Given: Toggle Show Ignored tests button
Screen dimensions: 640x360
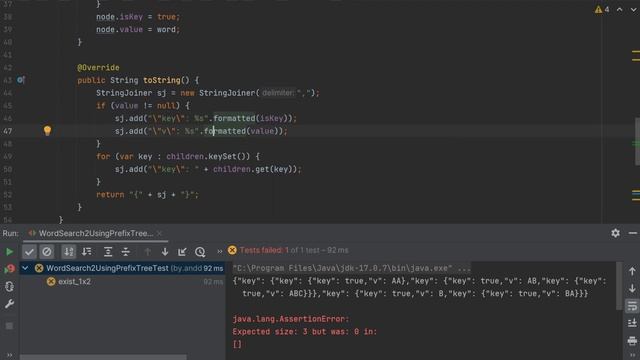Looking at the screenshot, I should [47, 252].
